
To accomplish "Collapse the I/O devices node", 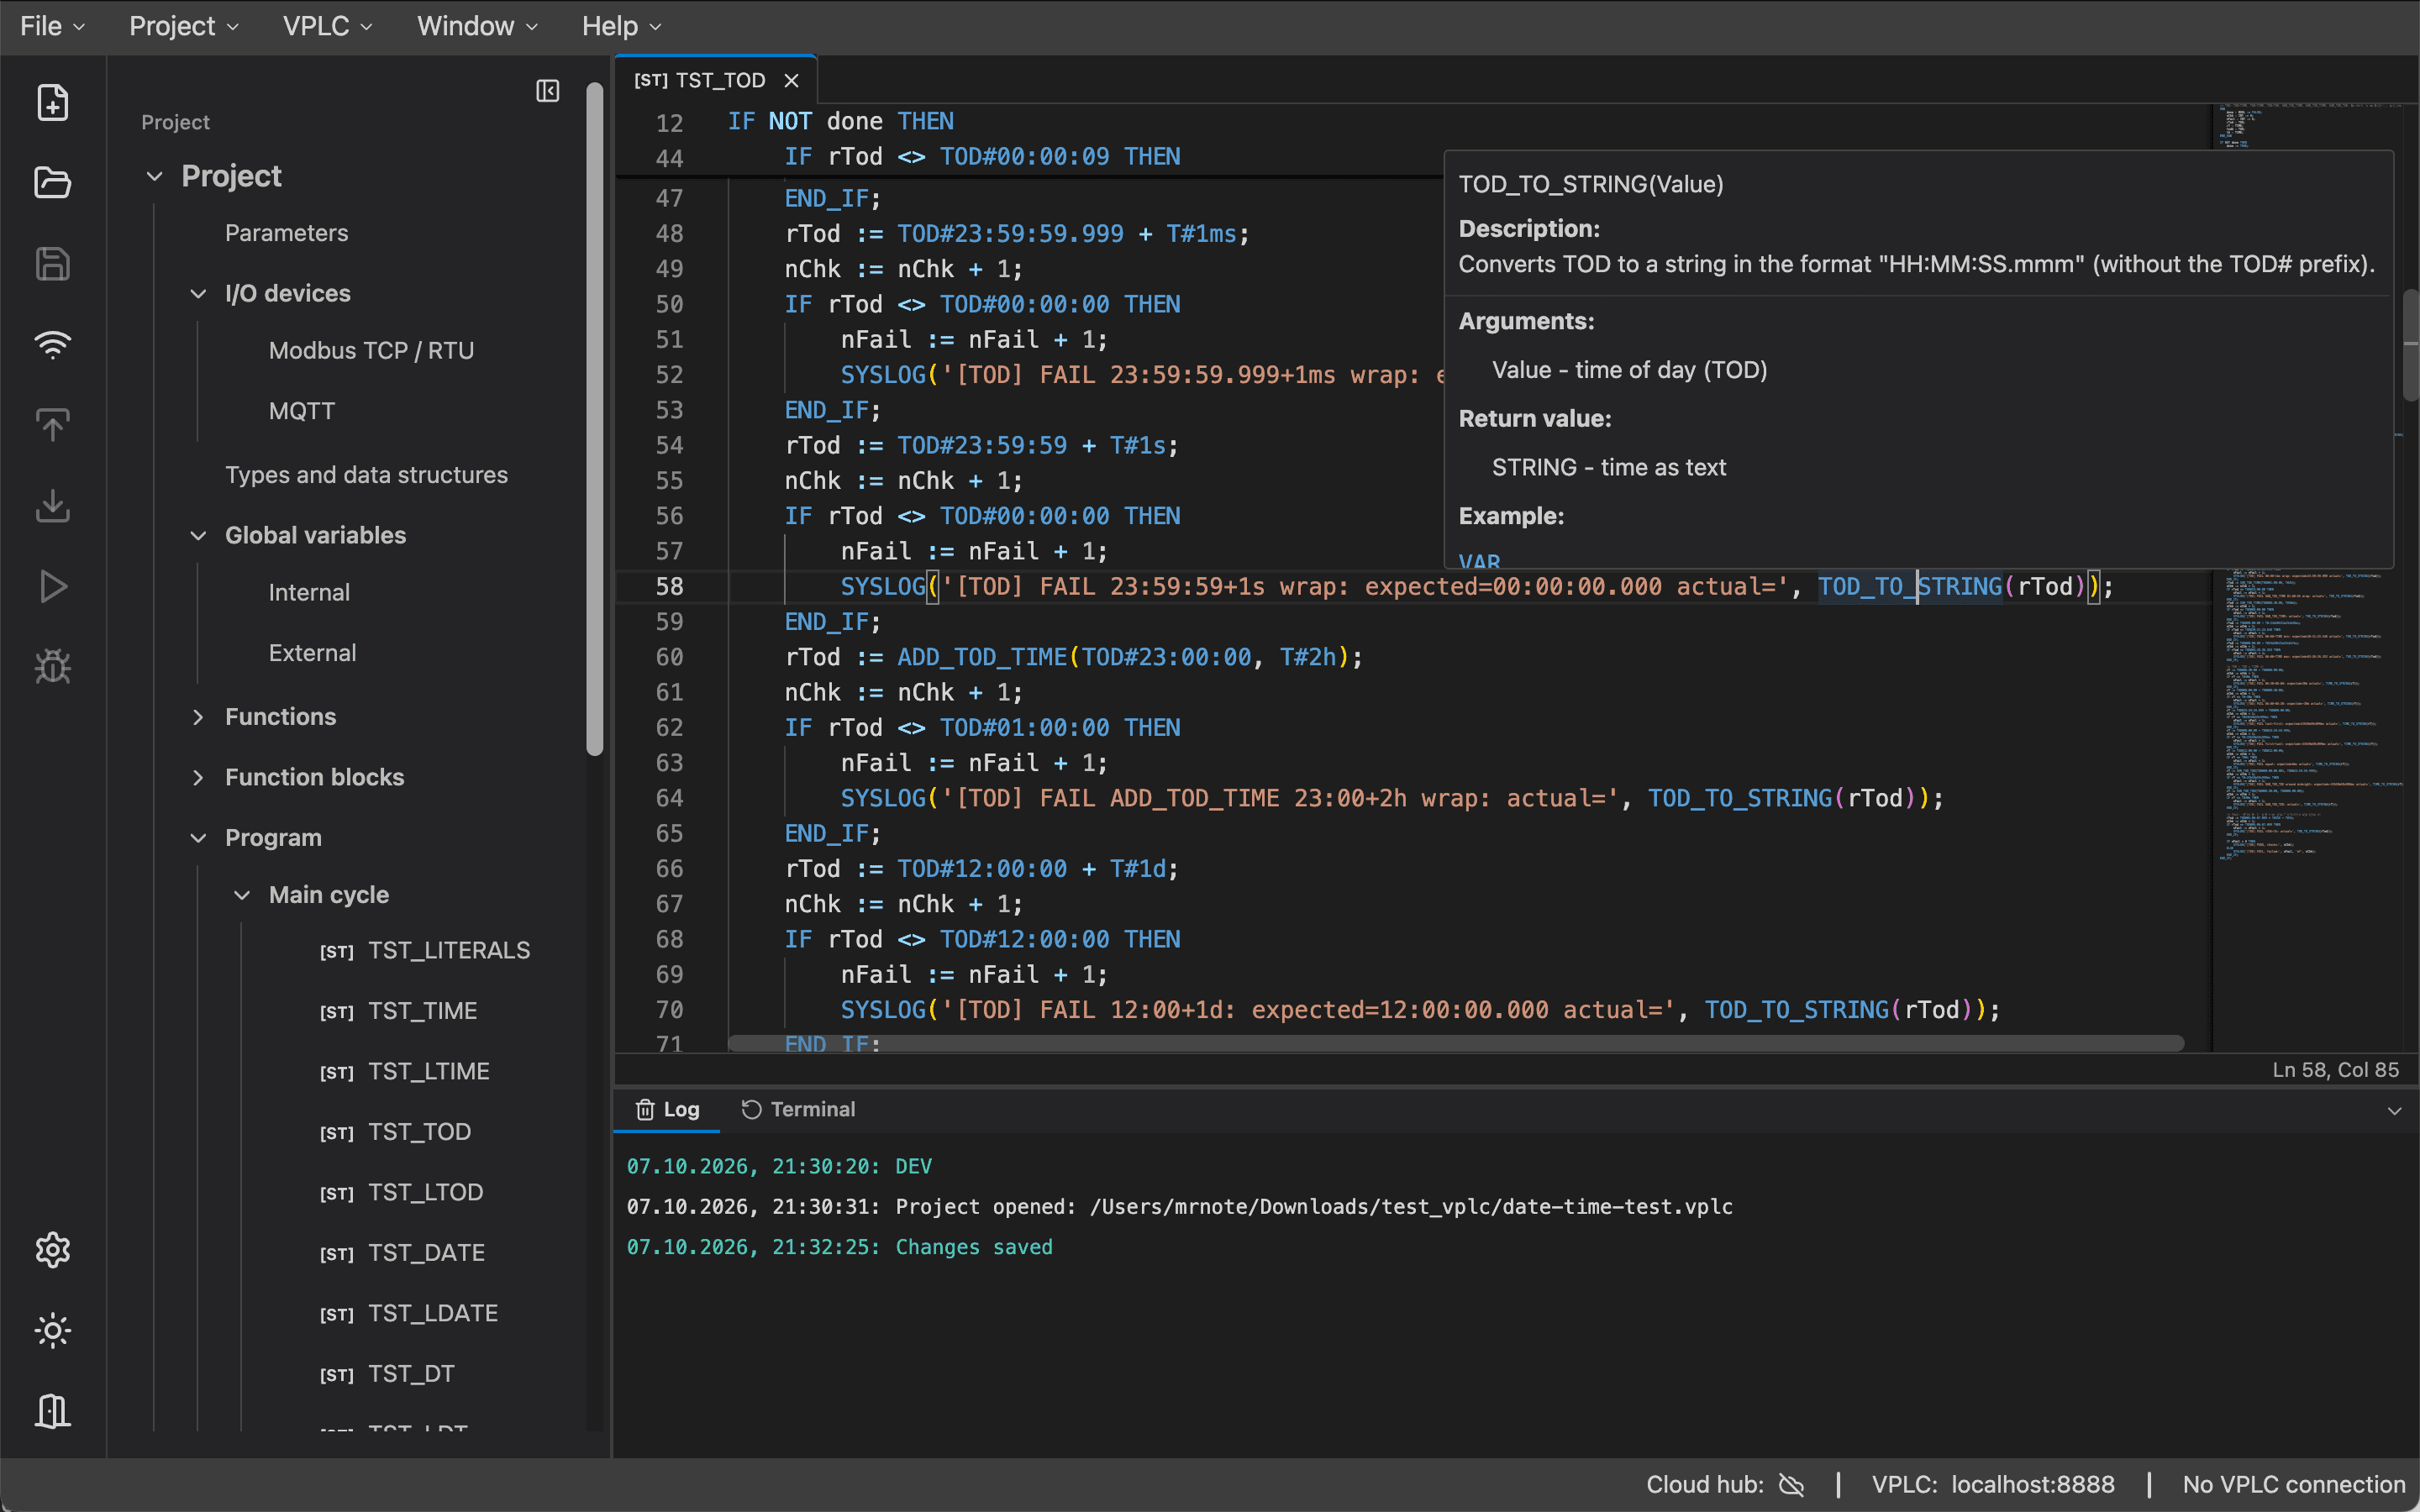I will 198,293.
